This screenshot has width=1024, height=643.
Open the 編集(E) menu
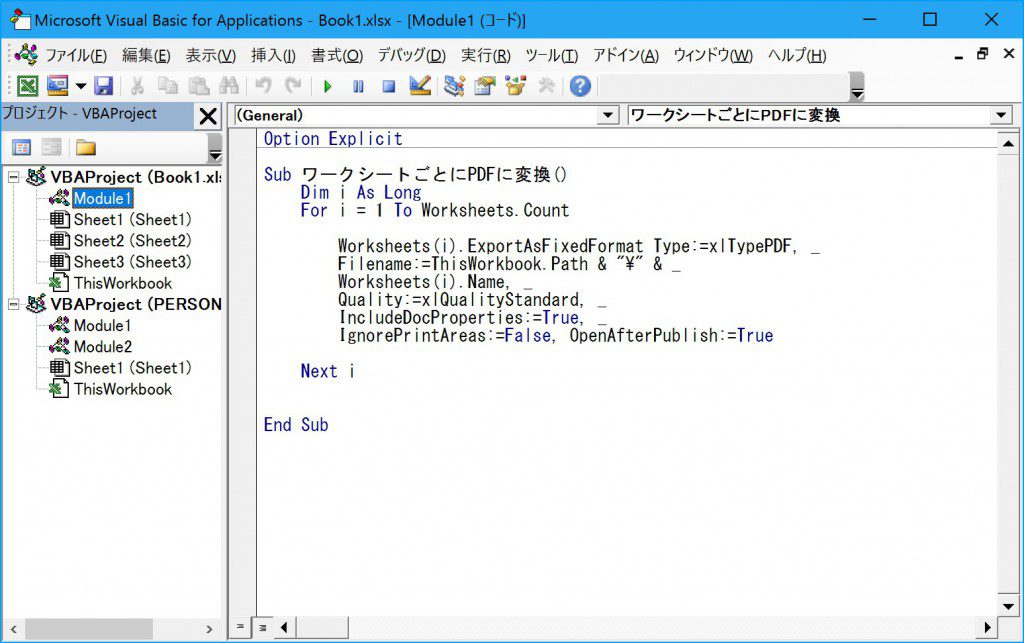pyautogui.click(x=146, y=55)
